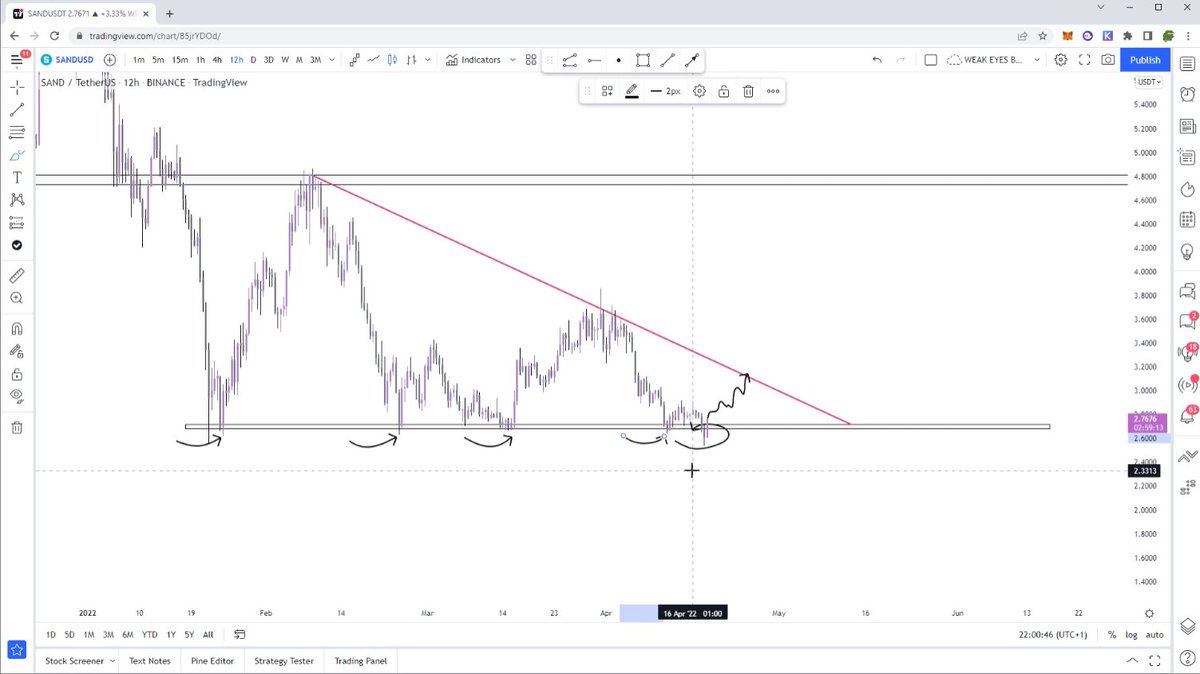Open the timezone 22:00:46 (UTC+1) menu
The width and height of the screenshot is (1200, 674).
pos(1054,634)
